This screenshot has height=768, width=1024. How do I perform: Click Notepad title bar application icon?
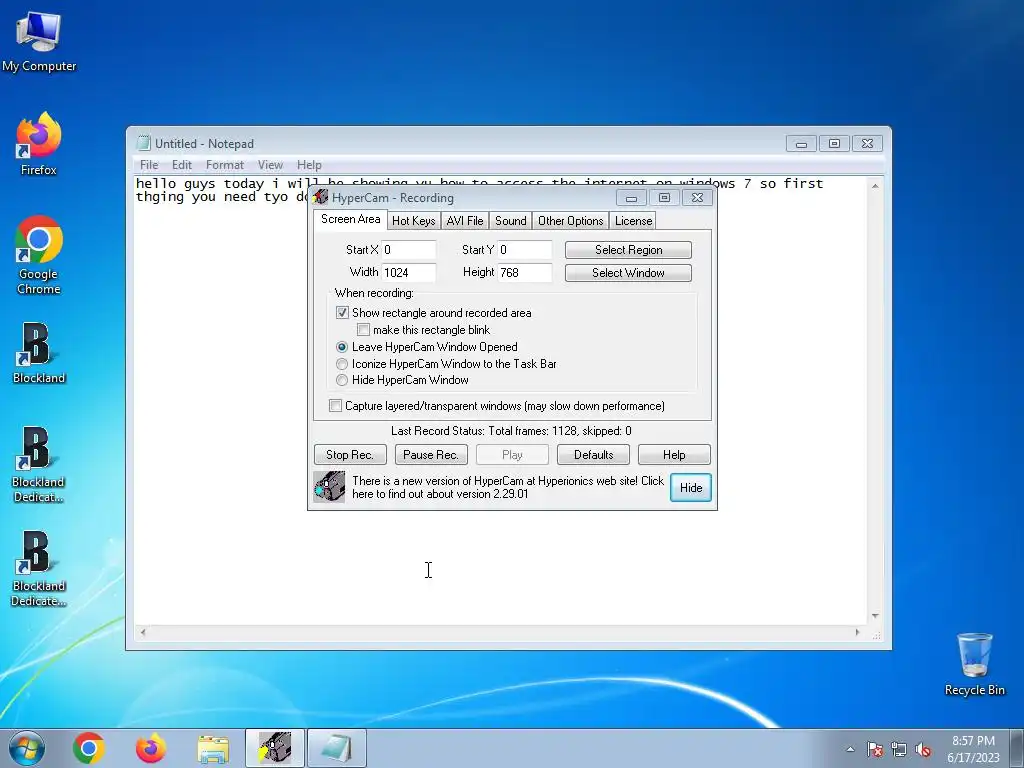(143, 143)
